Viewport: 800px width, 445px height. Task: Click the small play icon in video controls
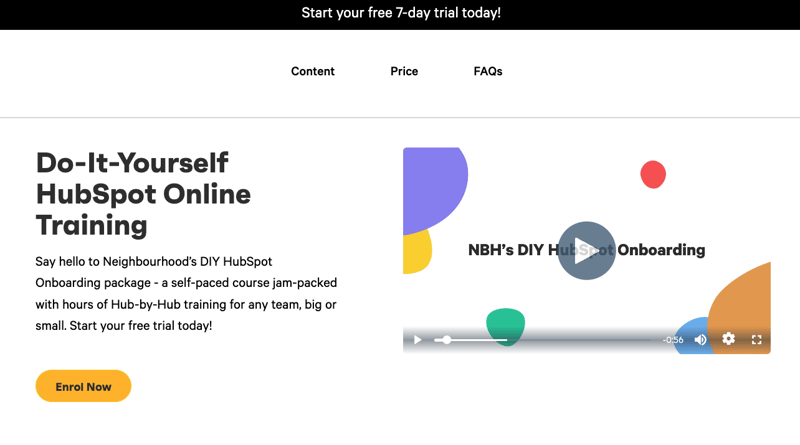(417, 340)
